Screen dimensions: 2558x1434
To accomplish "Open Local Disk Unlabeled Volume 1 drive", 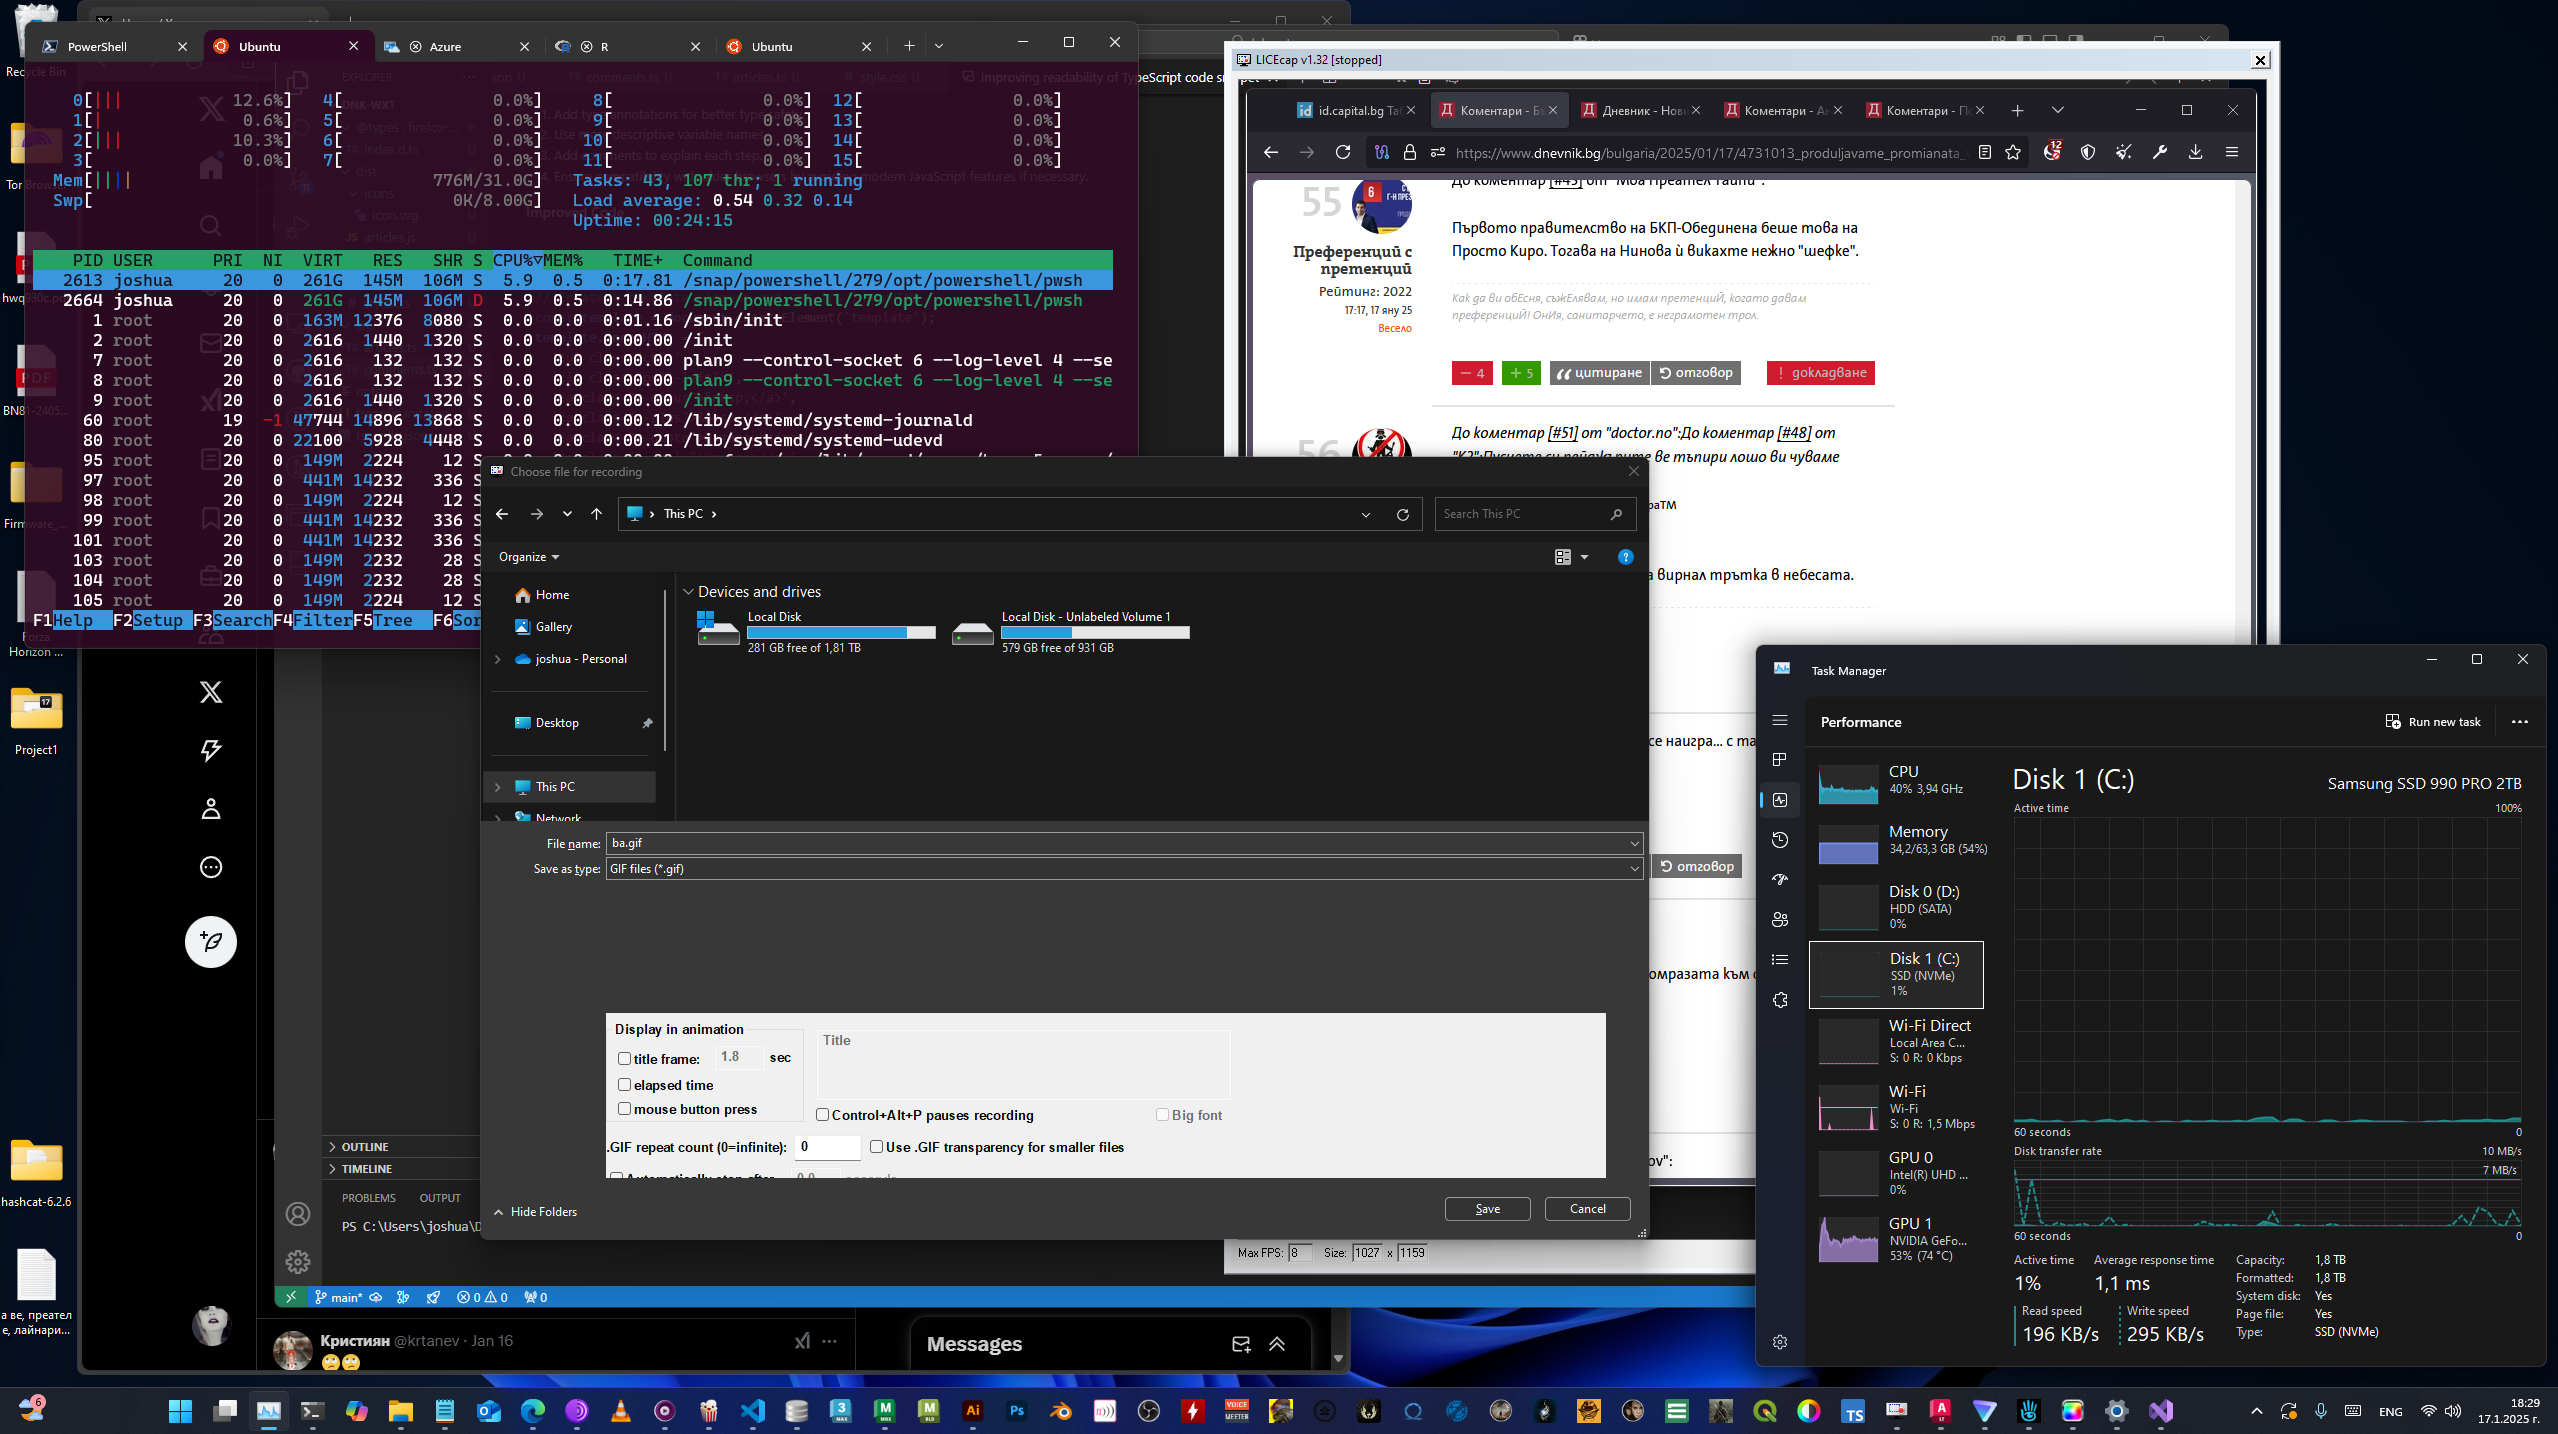I will tap(1071, 632).
